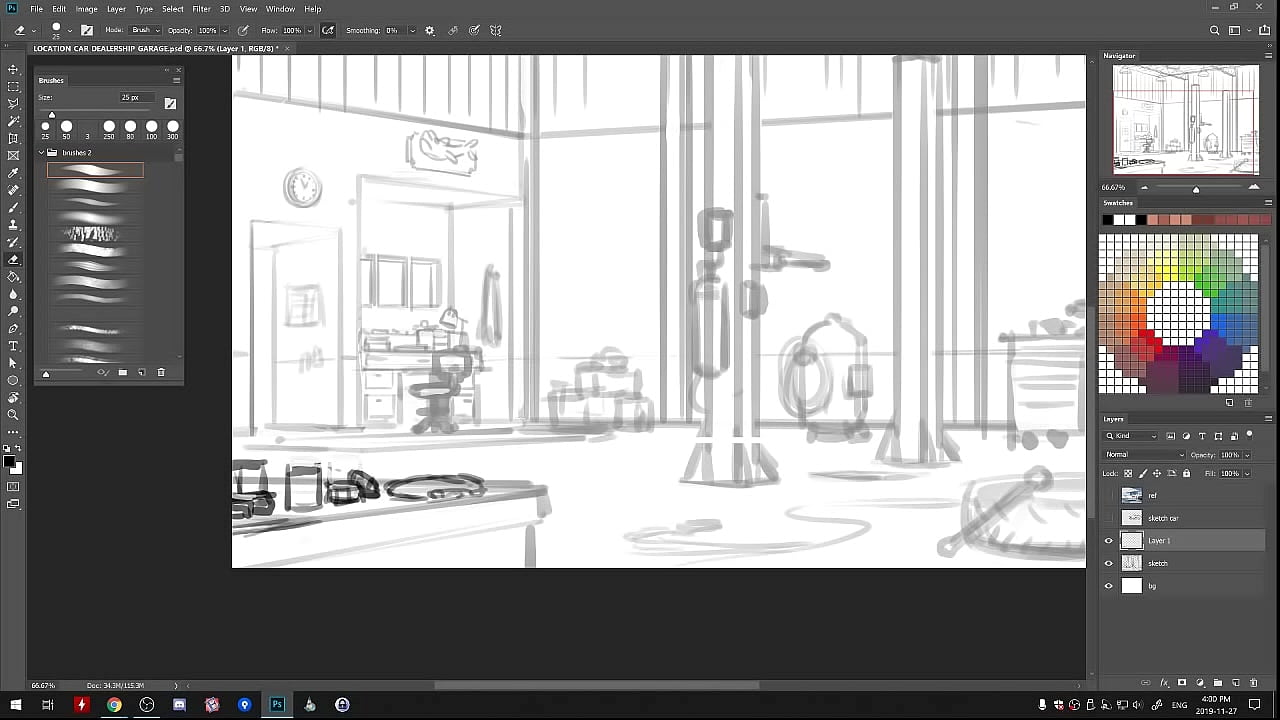Open the Filter menu
Screen dimensions: 1280x720
(x=201, y=9)
